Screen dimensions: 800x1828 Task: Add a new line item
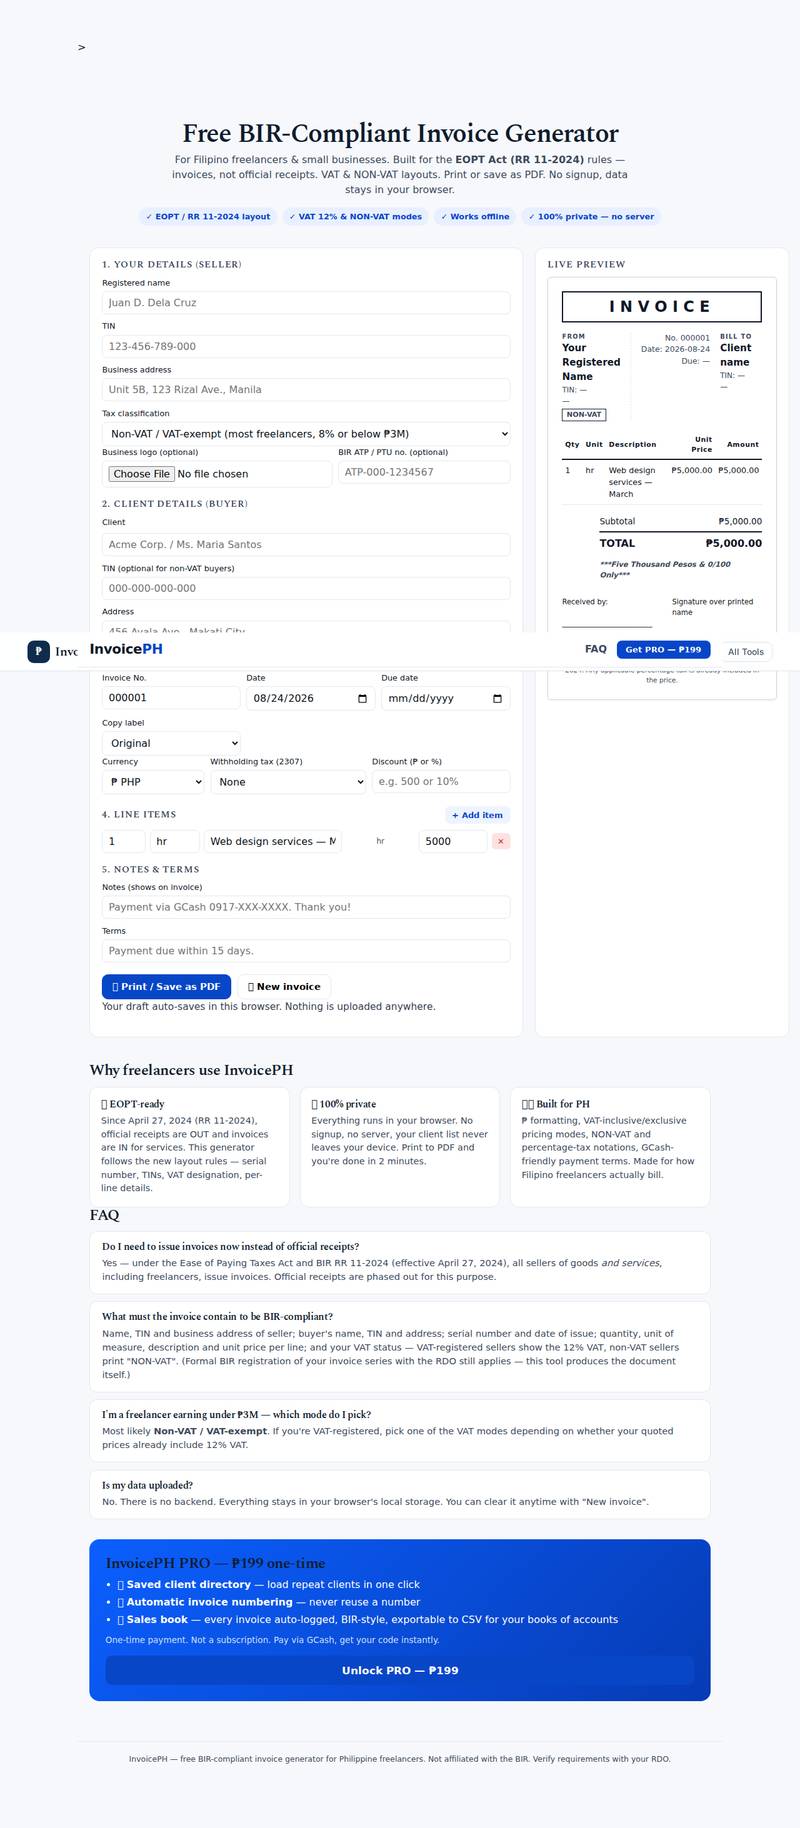pyautogui.click(x=477, y=815)
